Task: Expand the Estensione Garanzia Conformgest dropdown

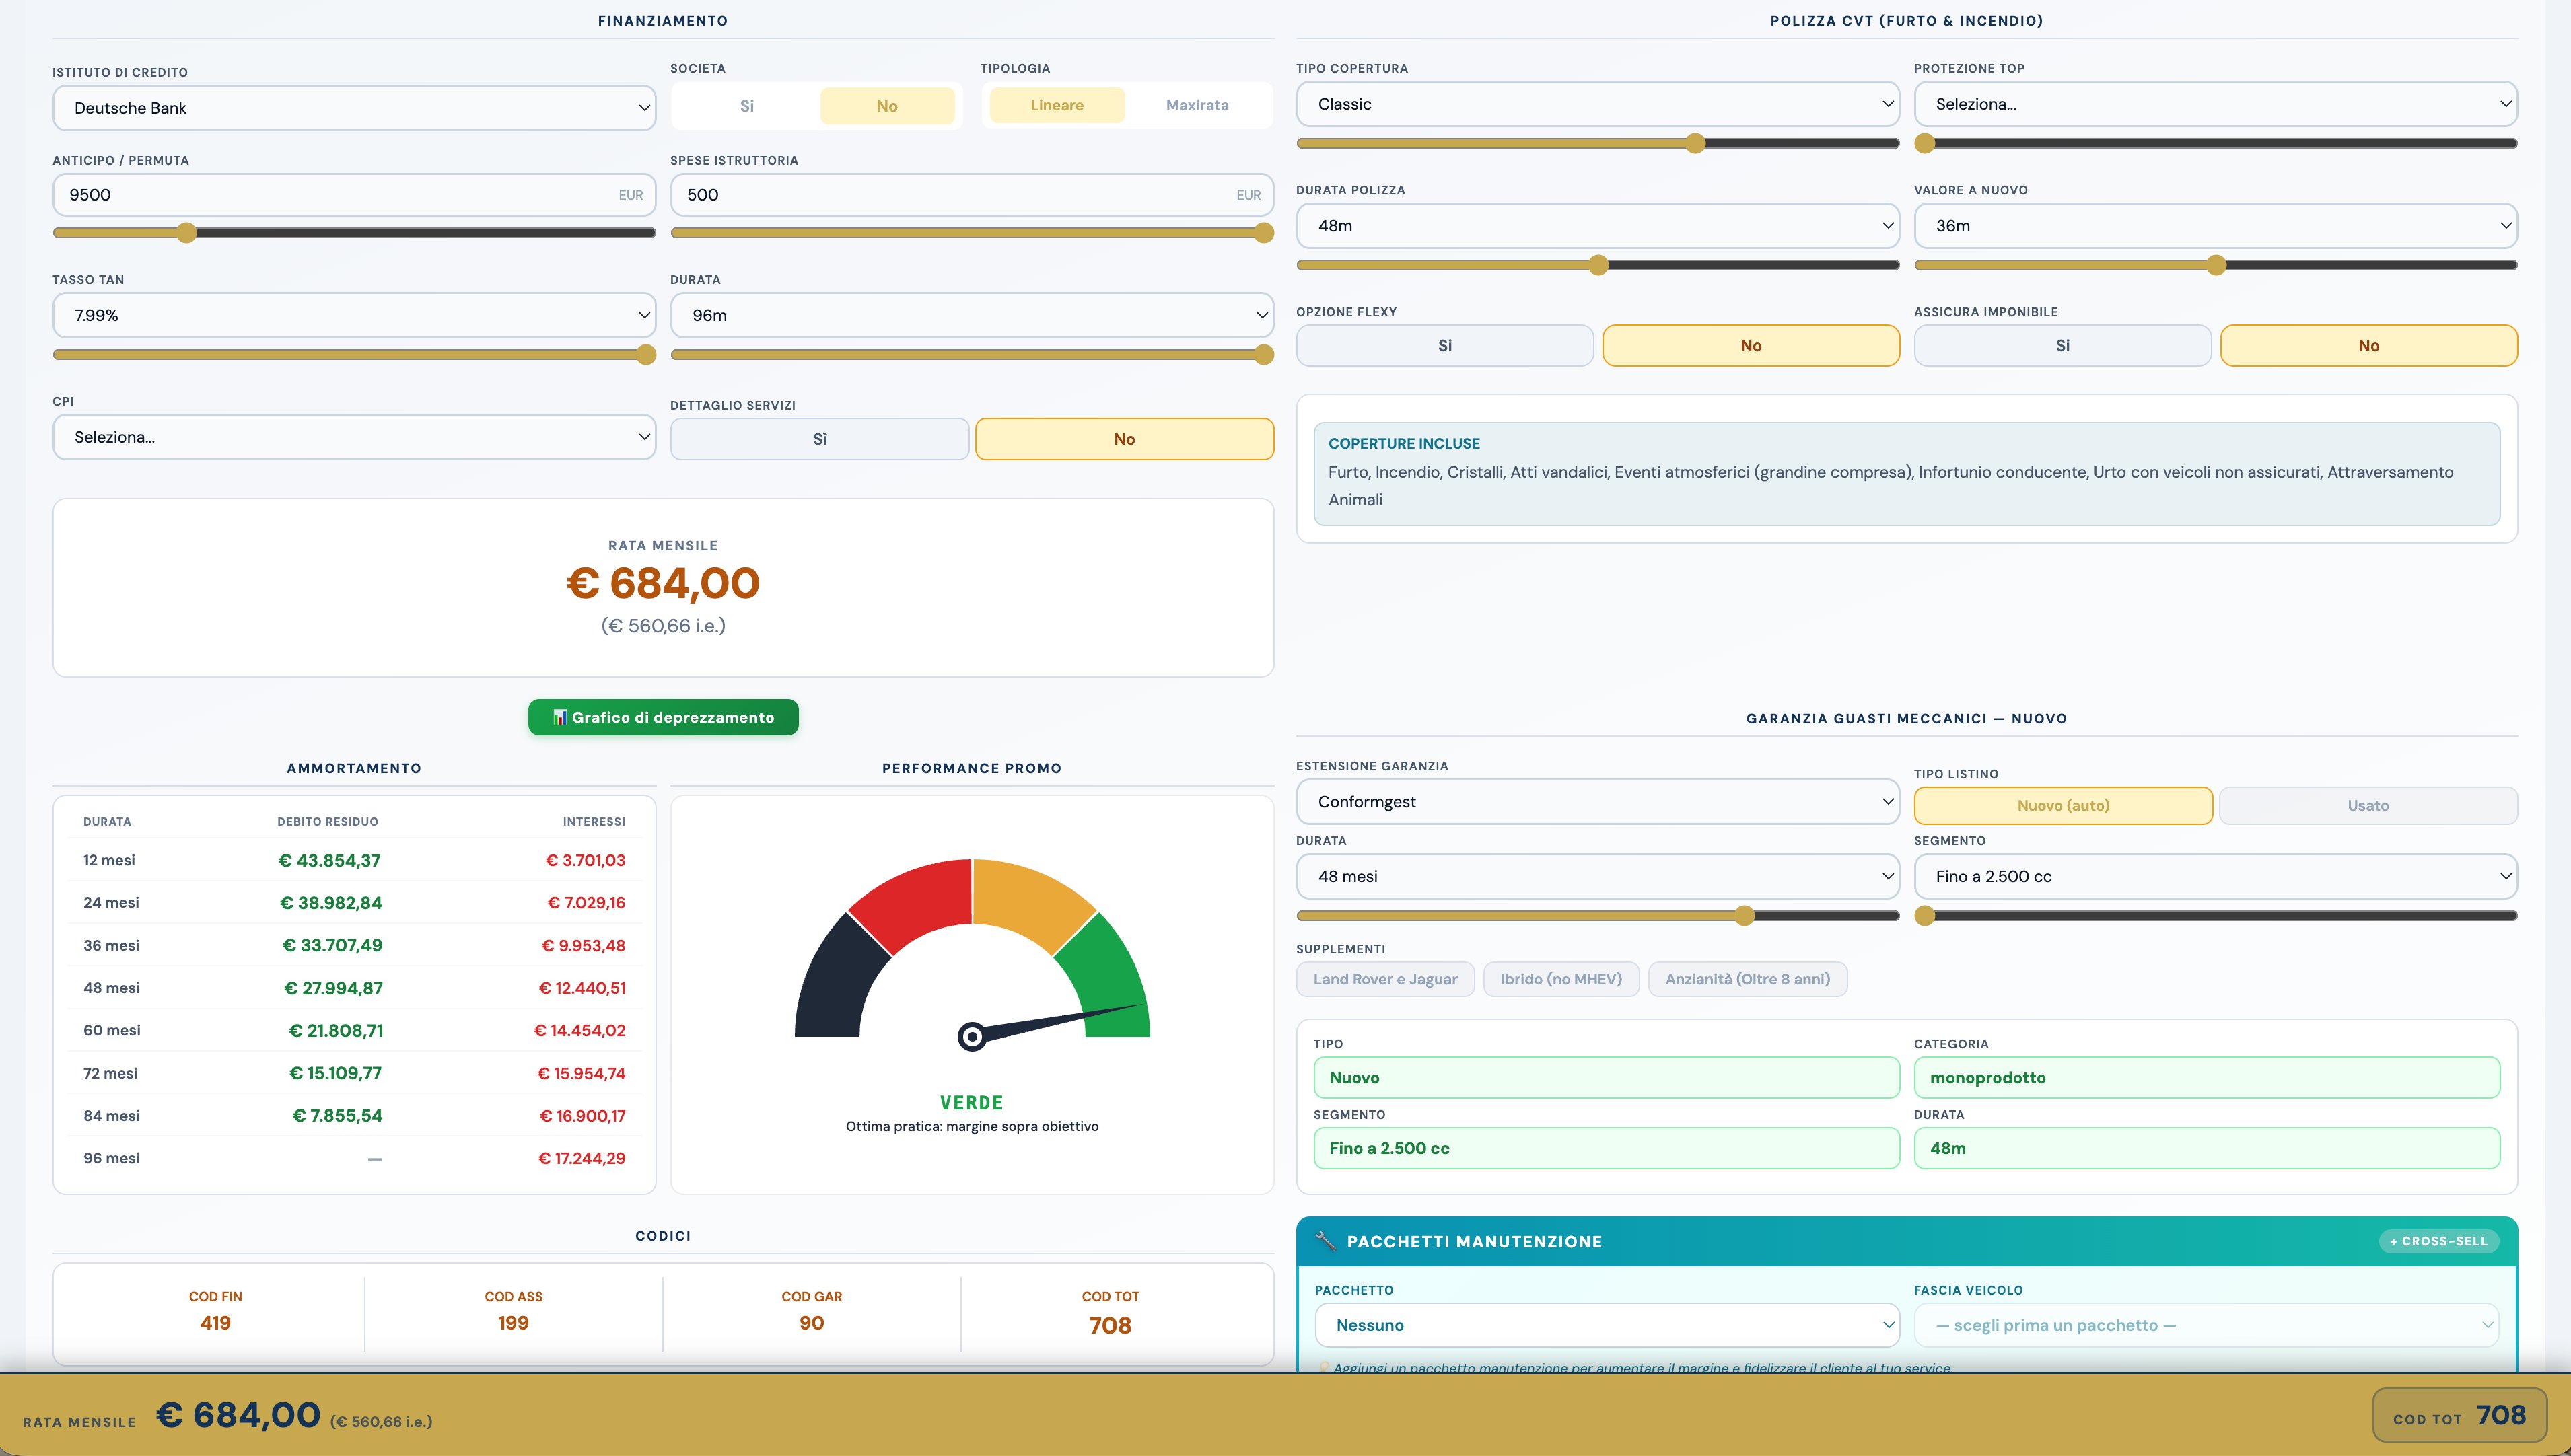Action: (1597, 802)
